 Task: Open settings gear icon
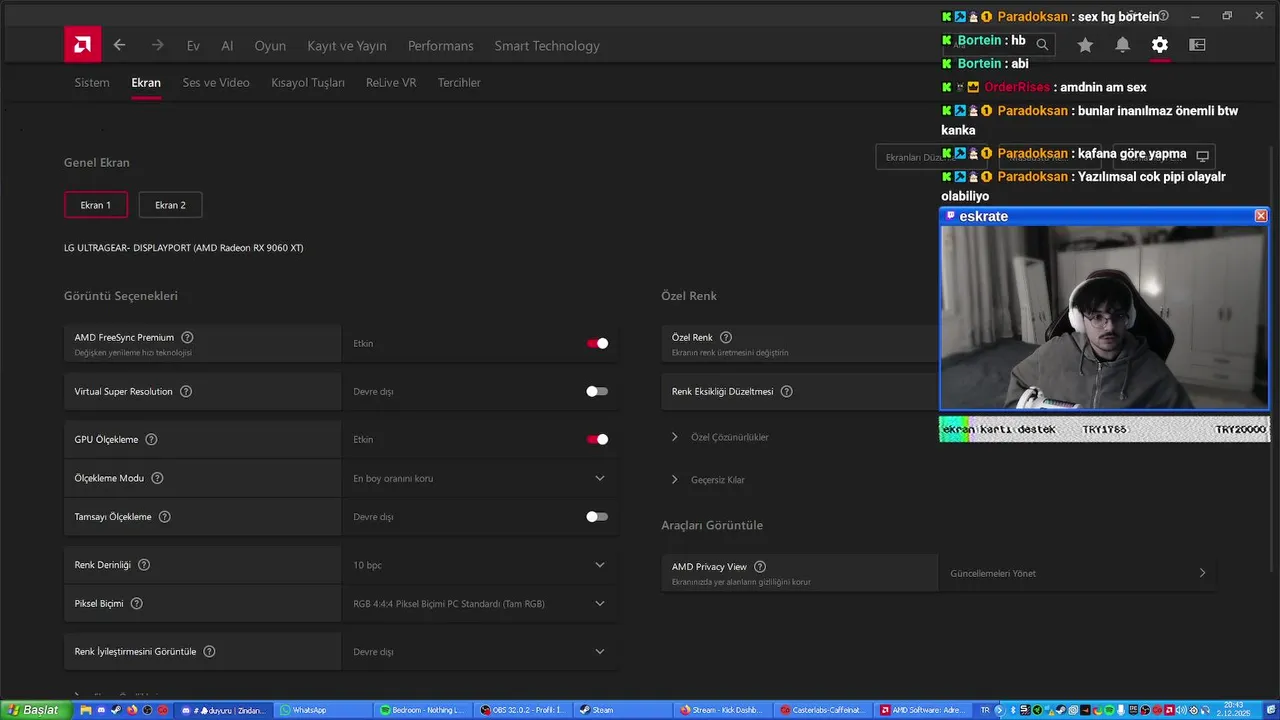tap(1160, 45)
